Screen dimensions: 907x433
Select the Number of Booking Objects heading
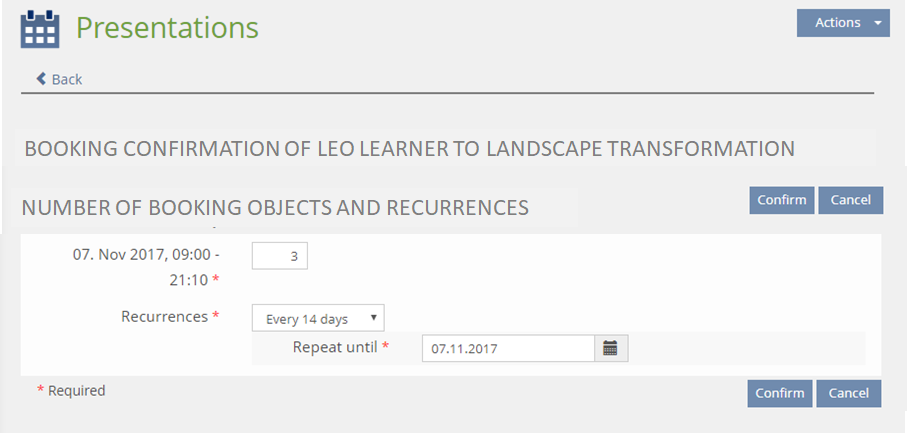[275, 208]
